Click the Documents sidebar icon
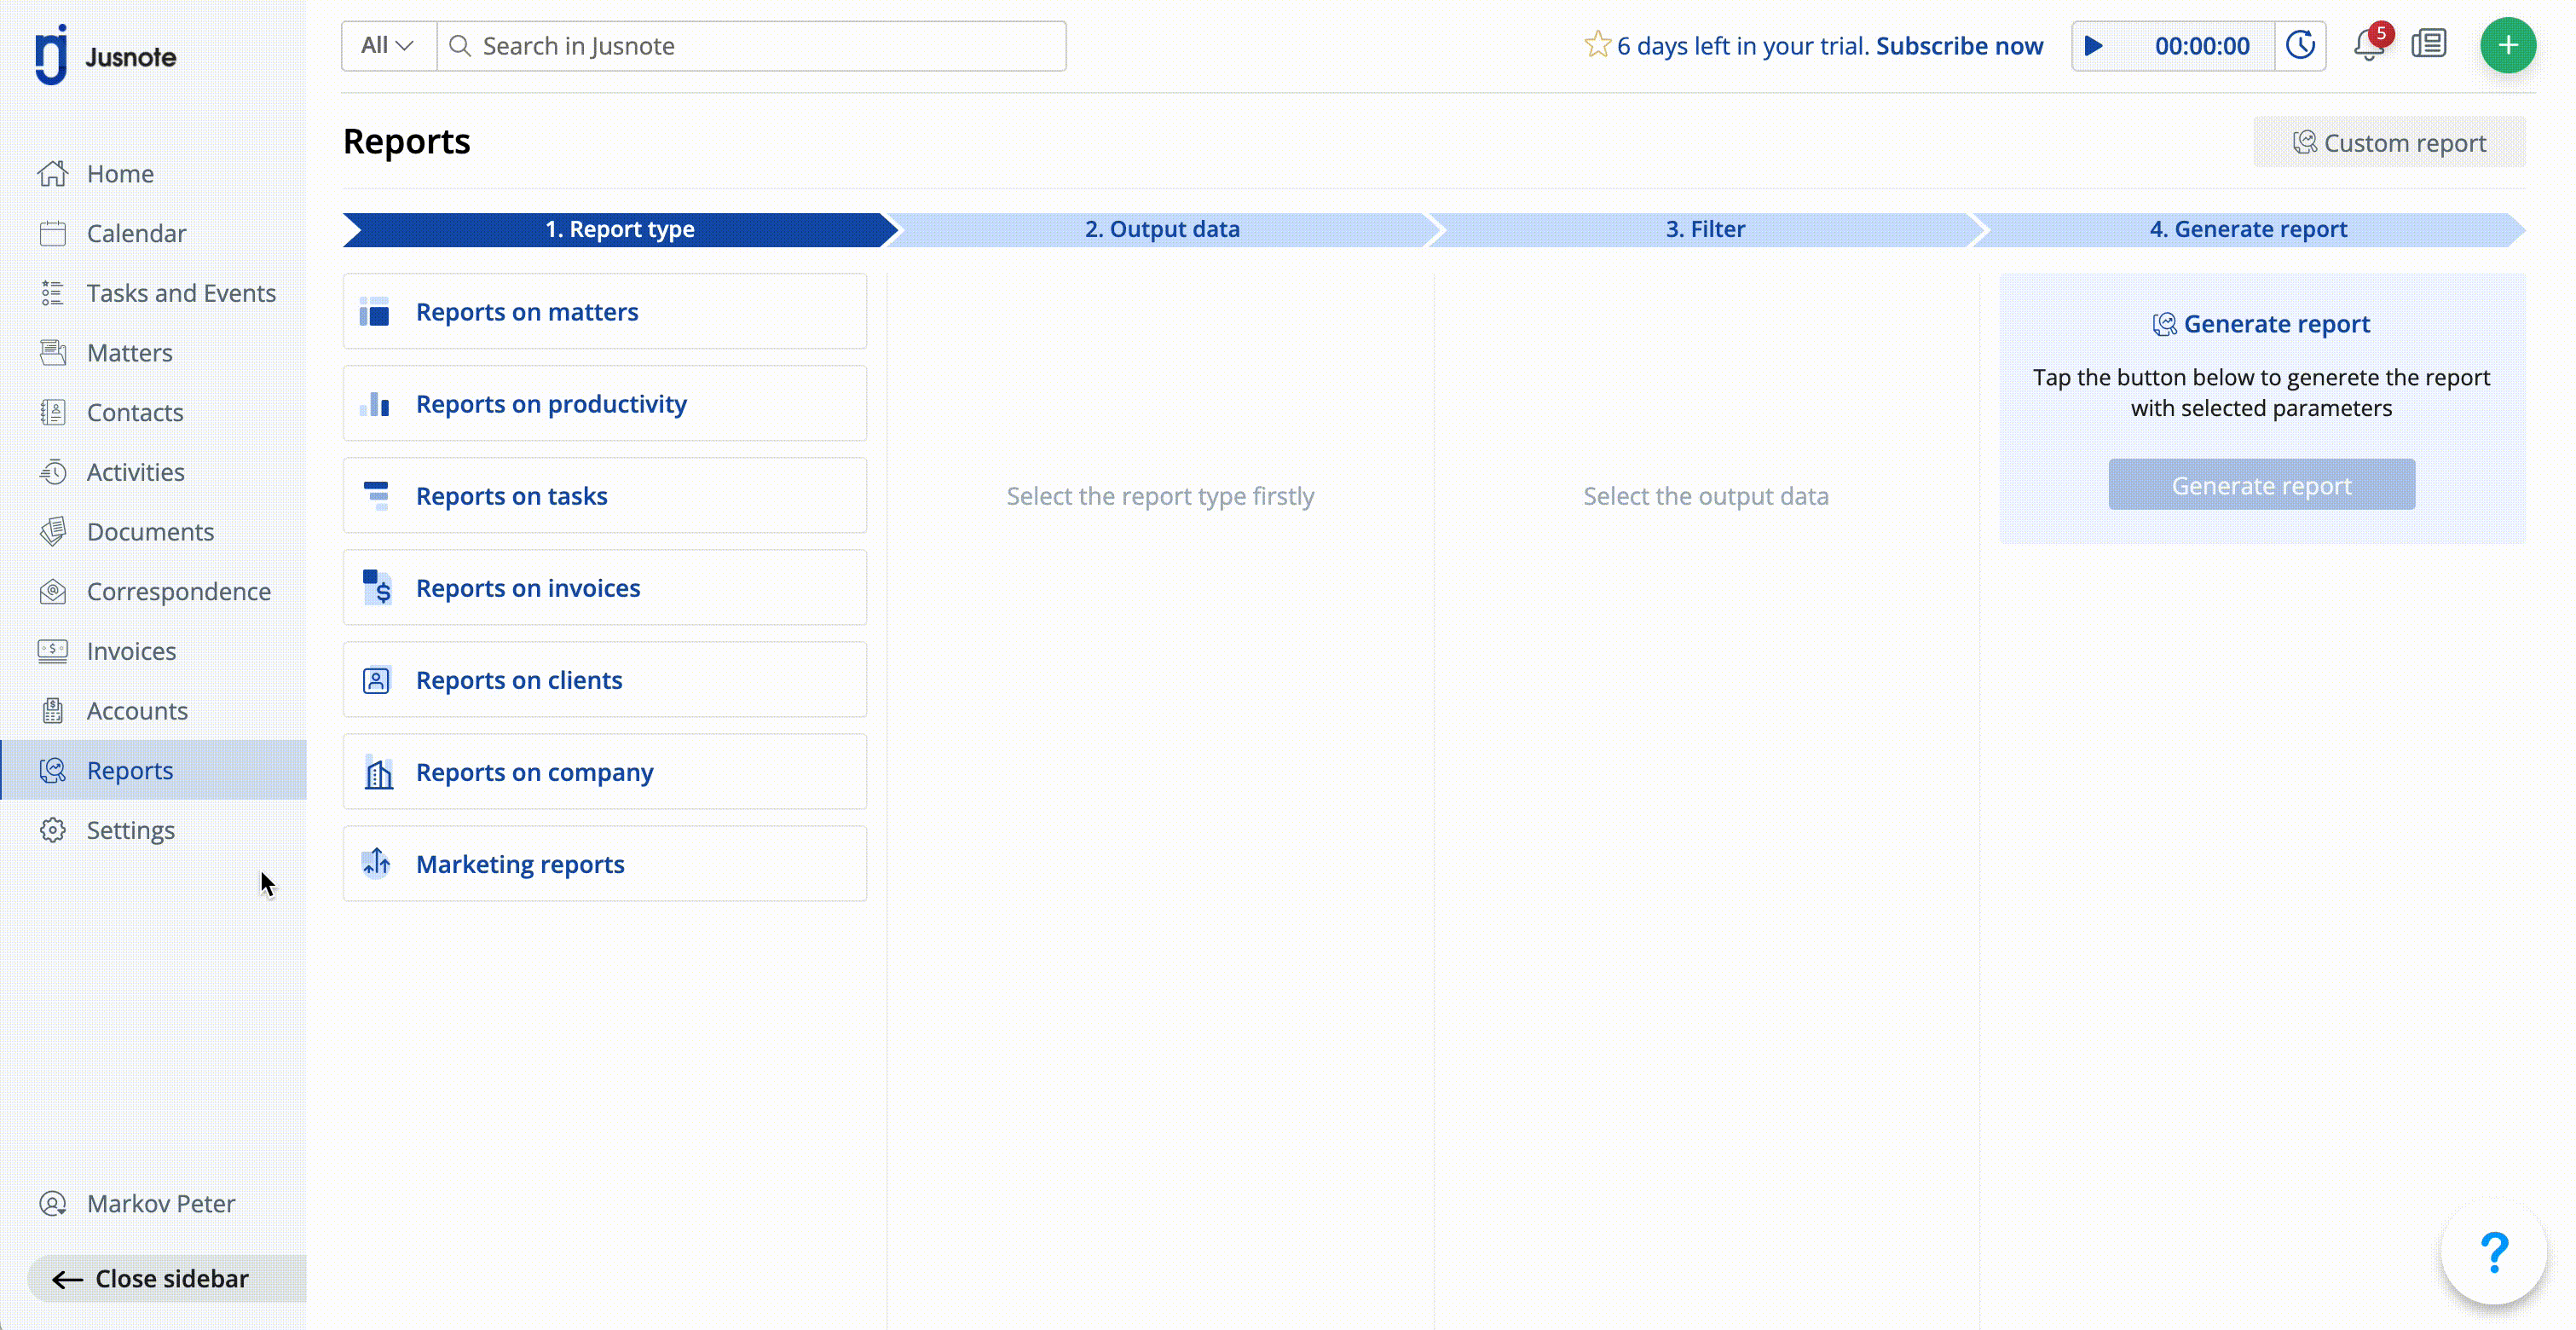2576x1330 pixels. tap(53, 531)
